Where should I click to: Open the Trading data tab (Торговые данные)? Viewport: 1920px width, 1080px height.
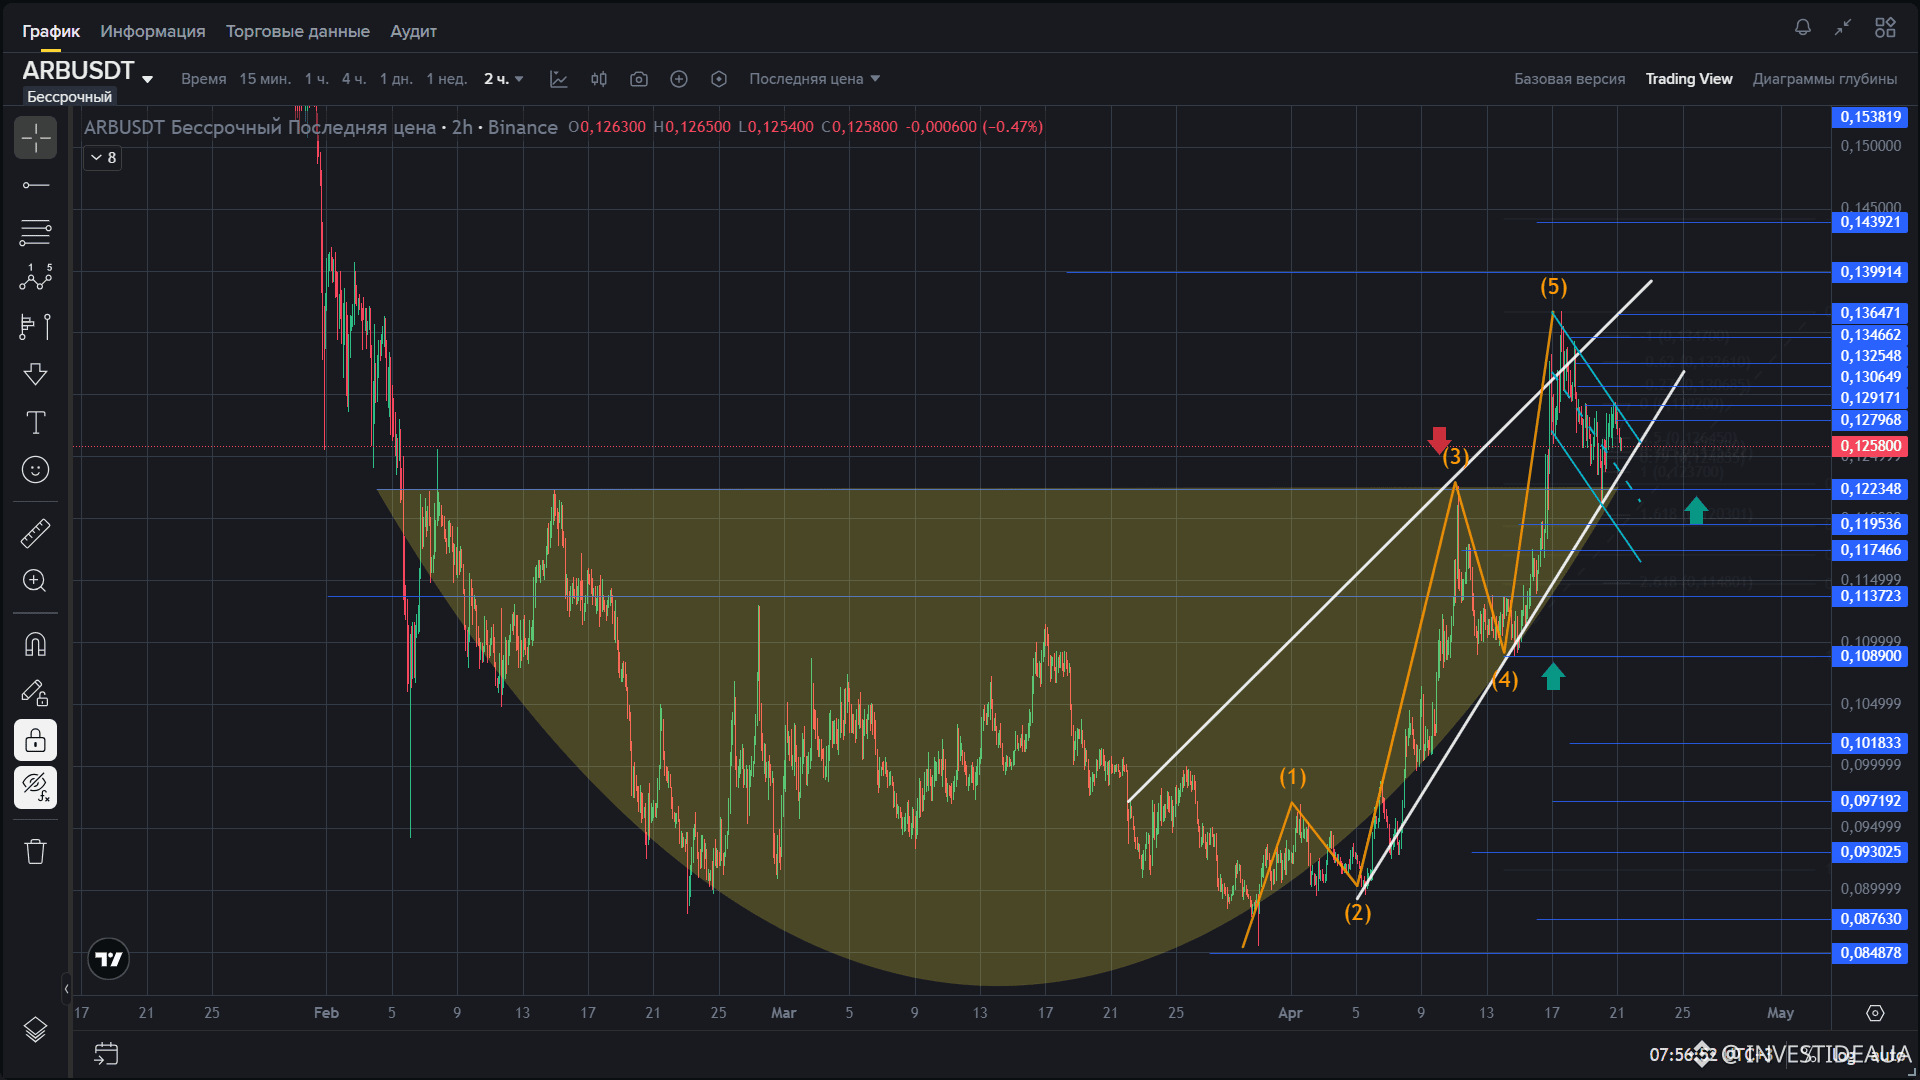point(297,31)
